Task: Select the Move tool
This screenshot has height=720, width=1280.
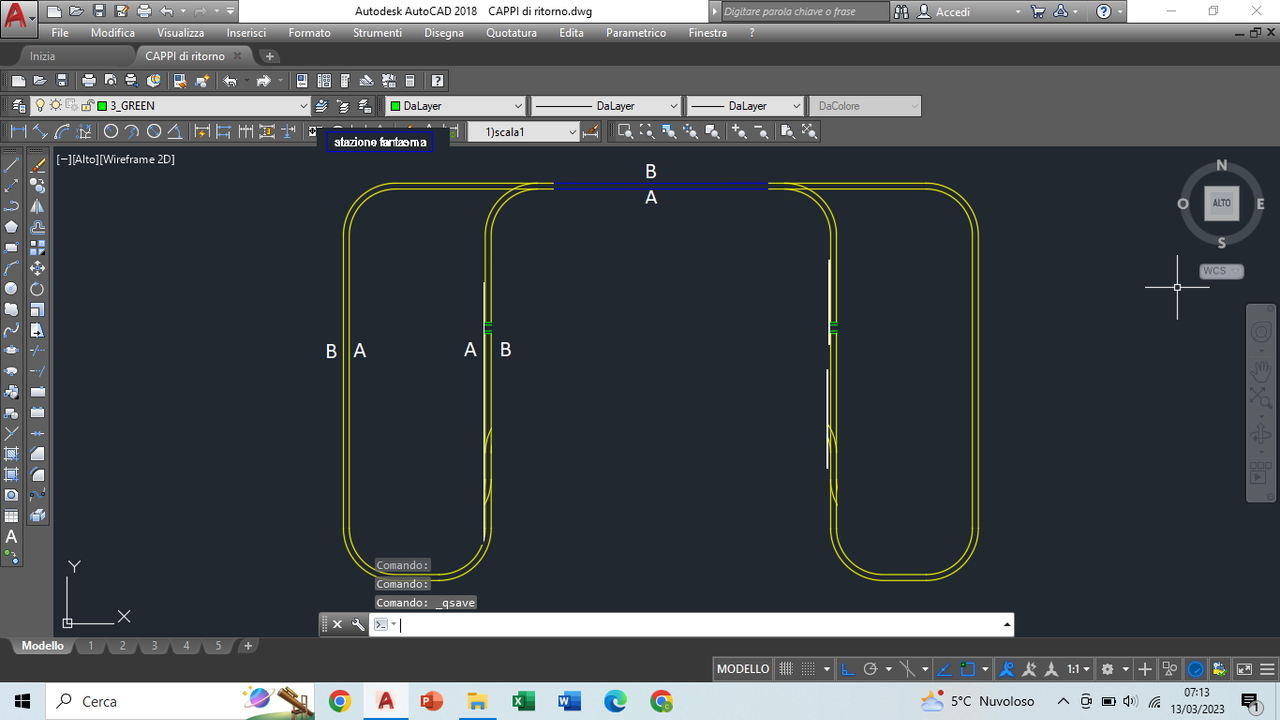Action: point(37,268)
